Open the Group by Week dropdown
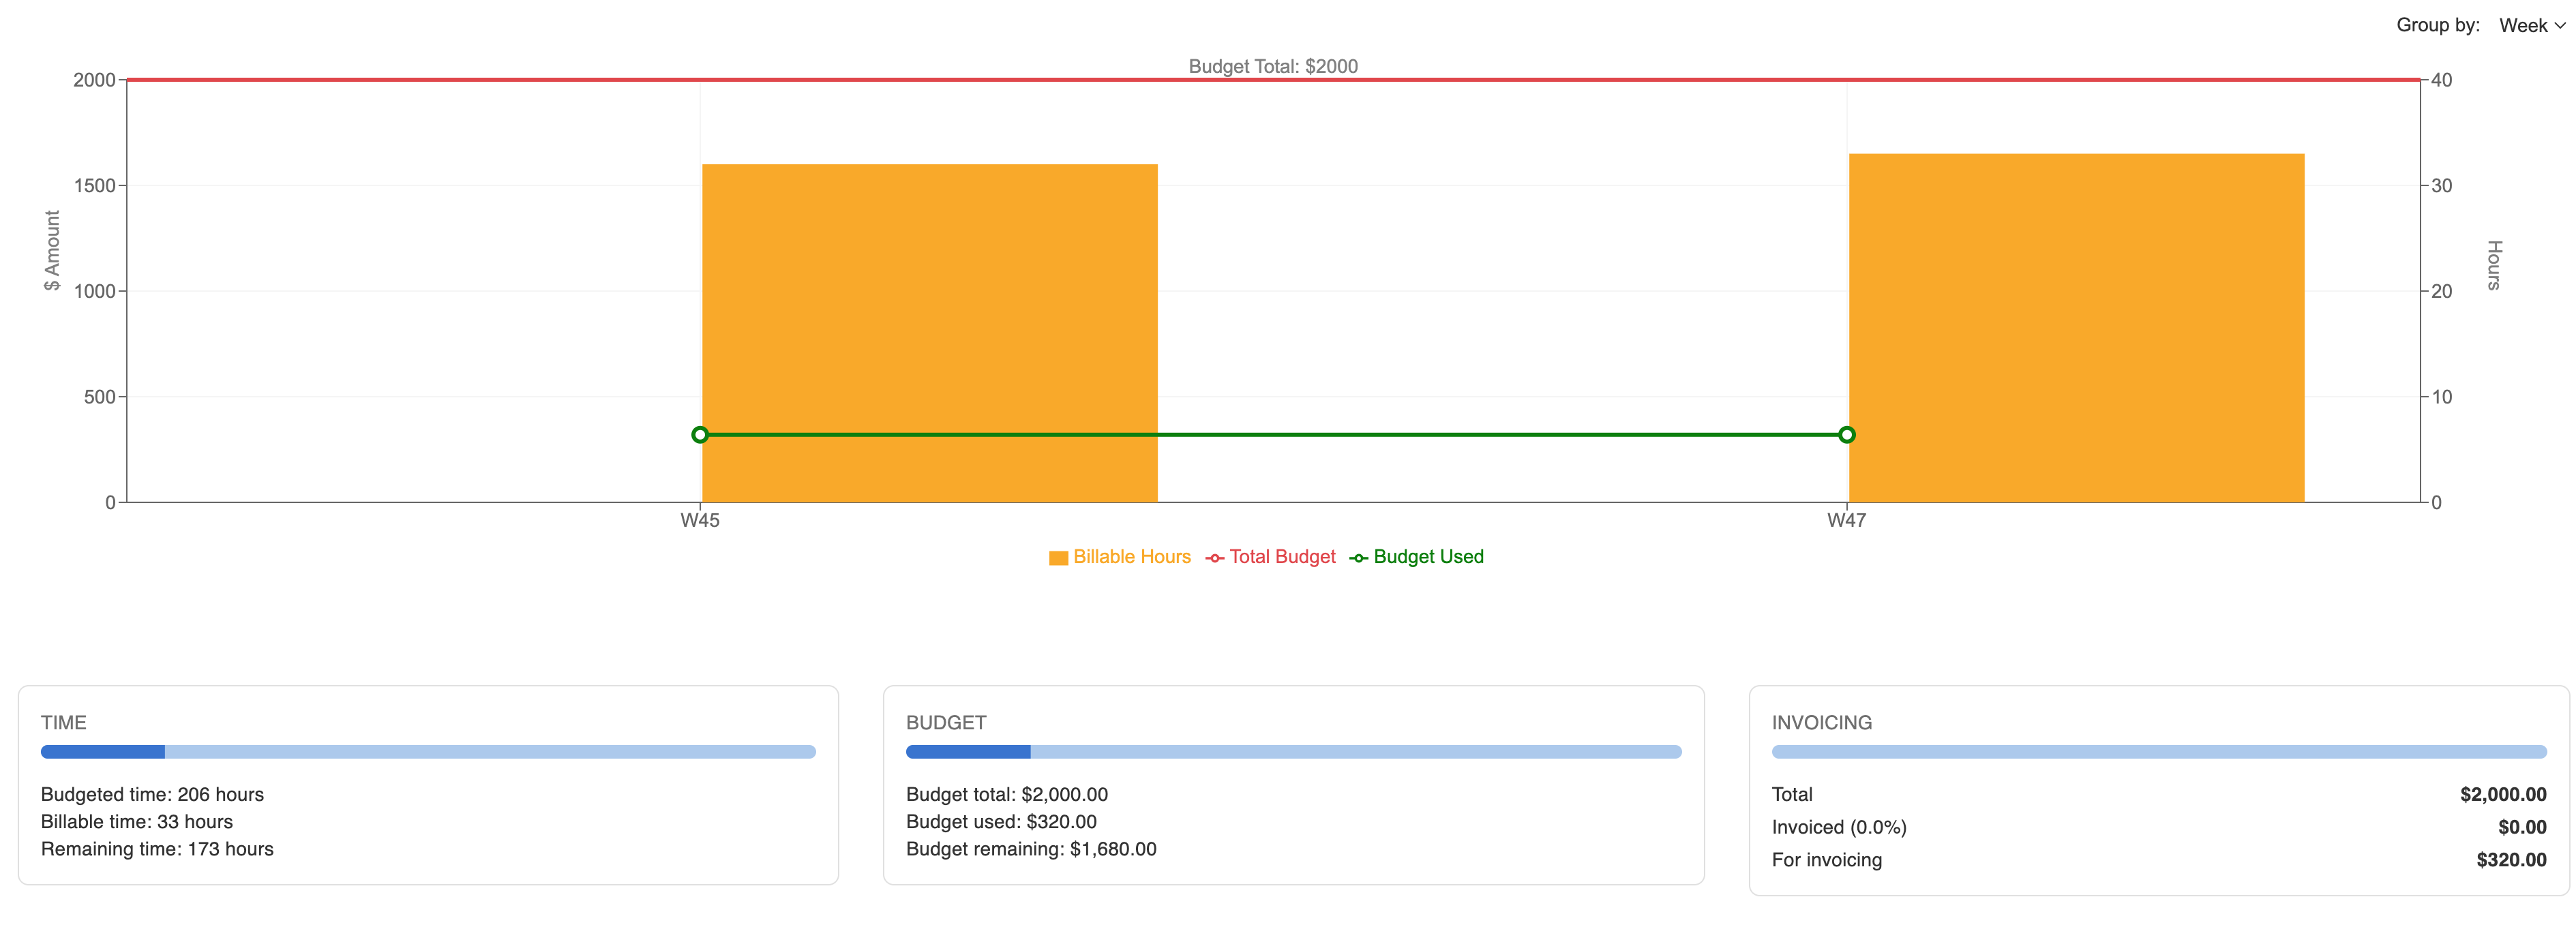 click(x=2531, y=26)
